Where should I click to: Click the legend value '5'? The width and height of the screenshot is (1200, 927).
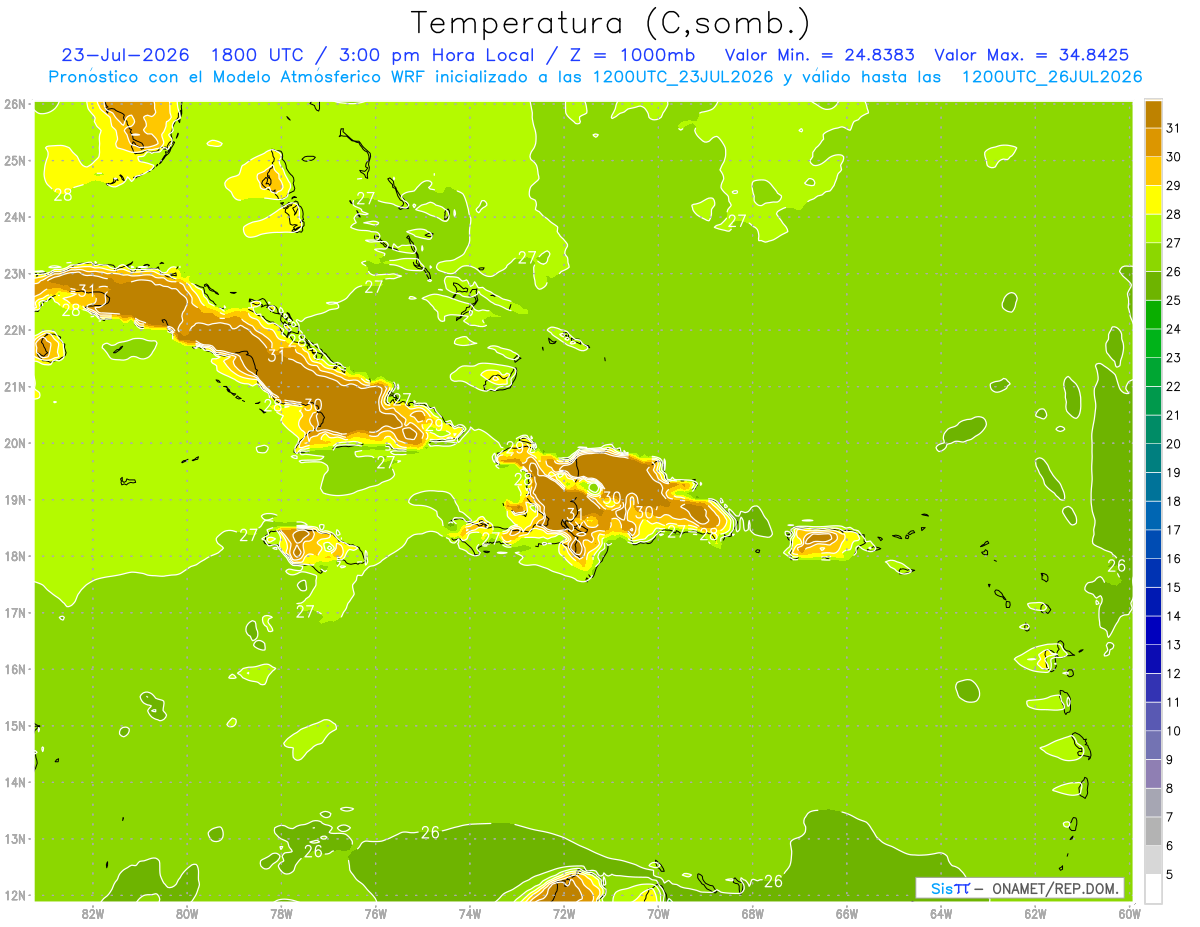tap(1171, 874)
